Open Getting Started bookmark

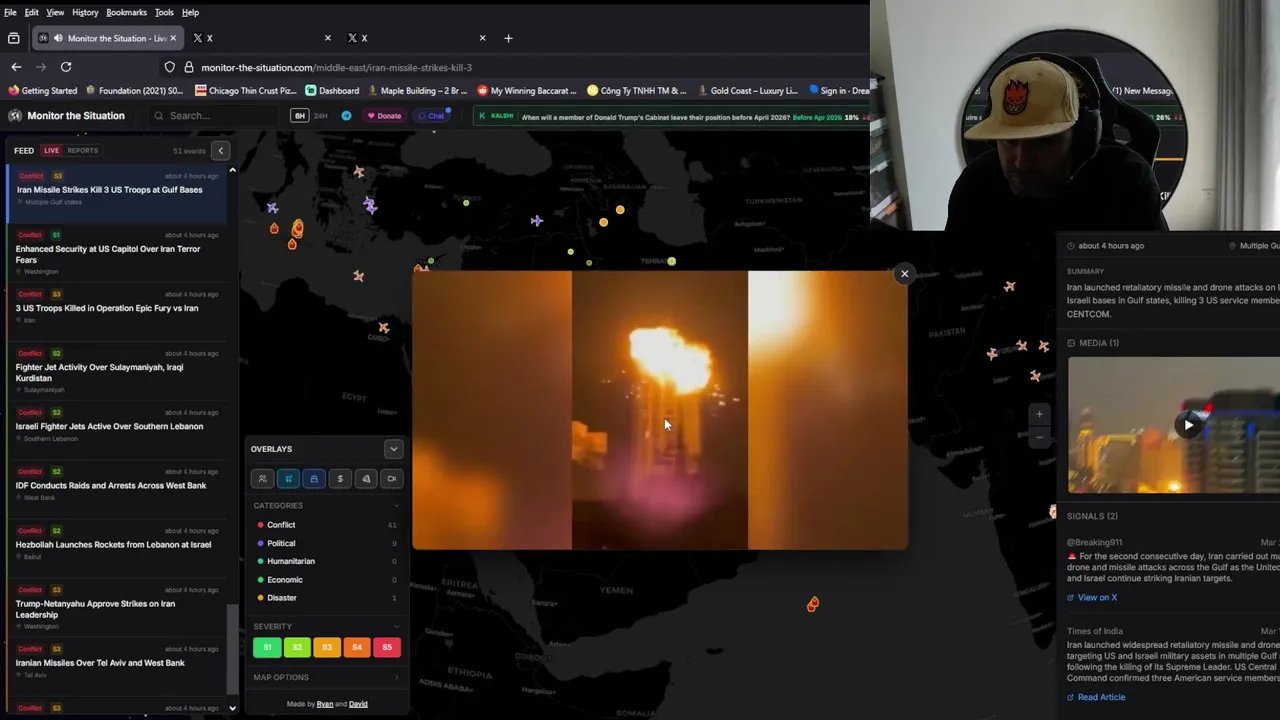[x=42, y=90]
